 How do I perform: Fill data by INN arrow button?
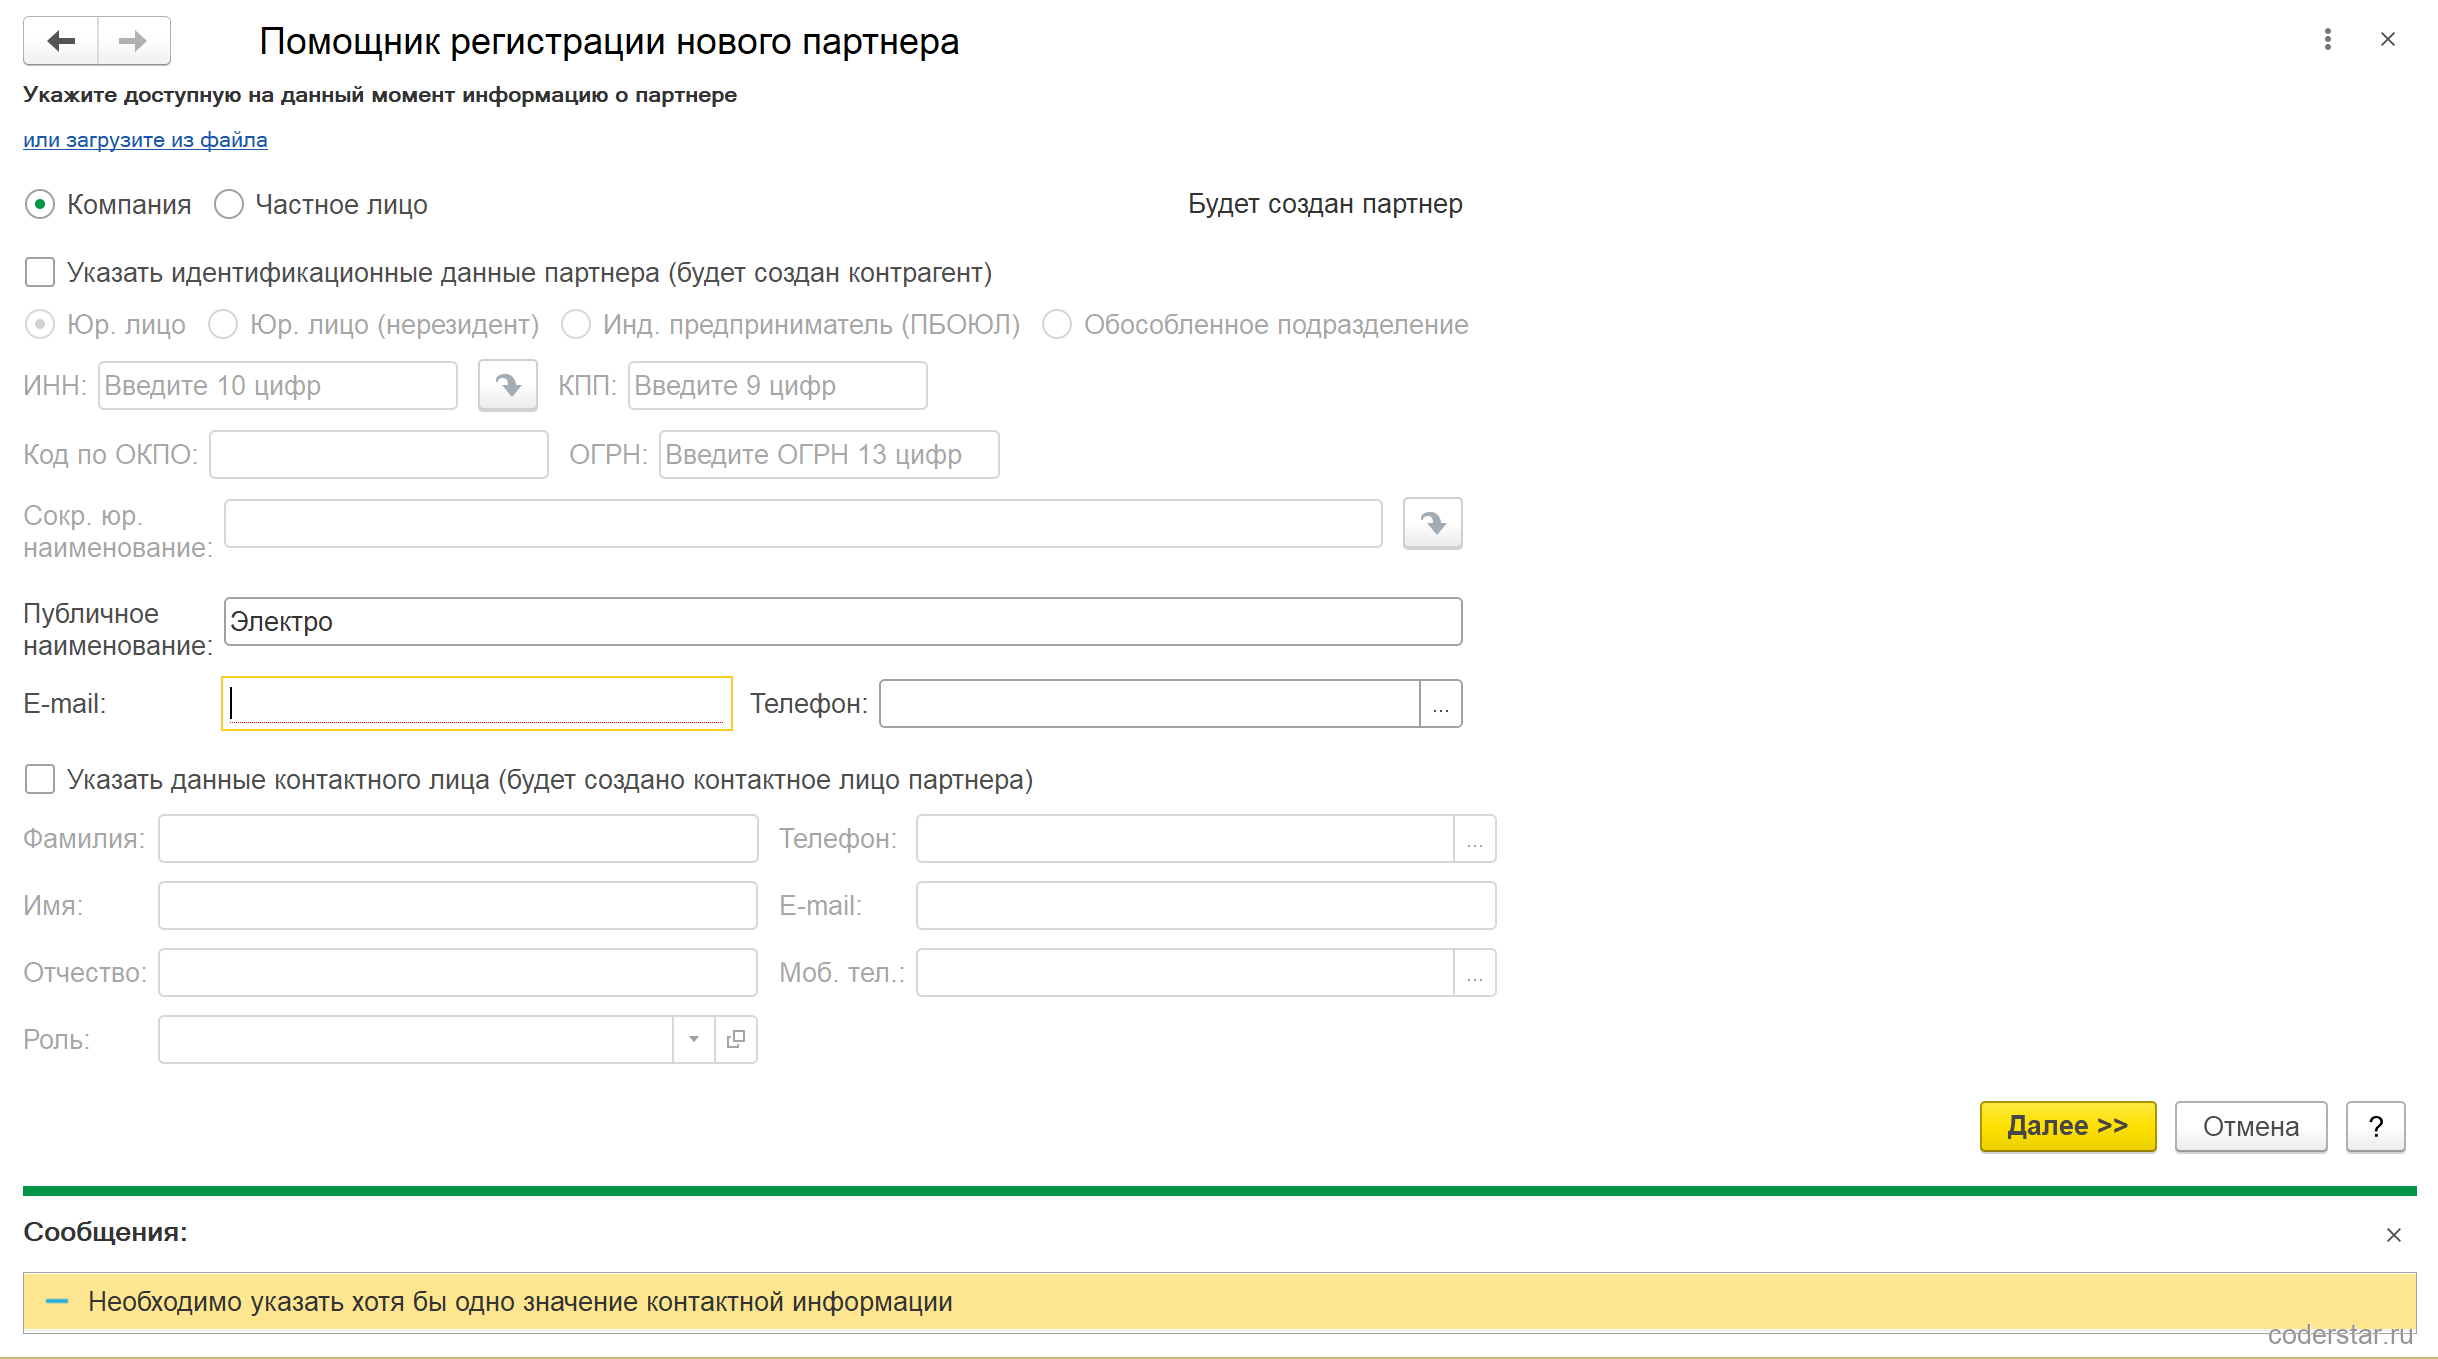[508, 385]
